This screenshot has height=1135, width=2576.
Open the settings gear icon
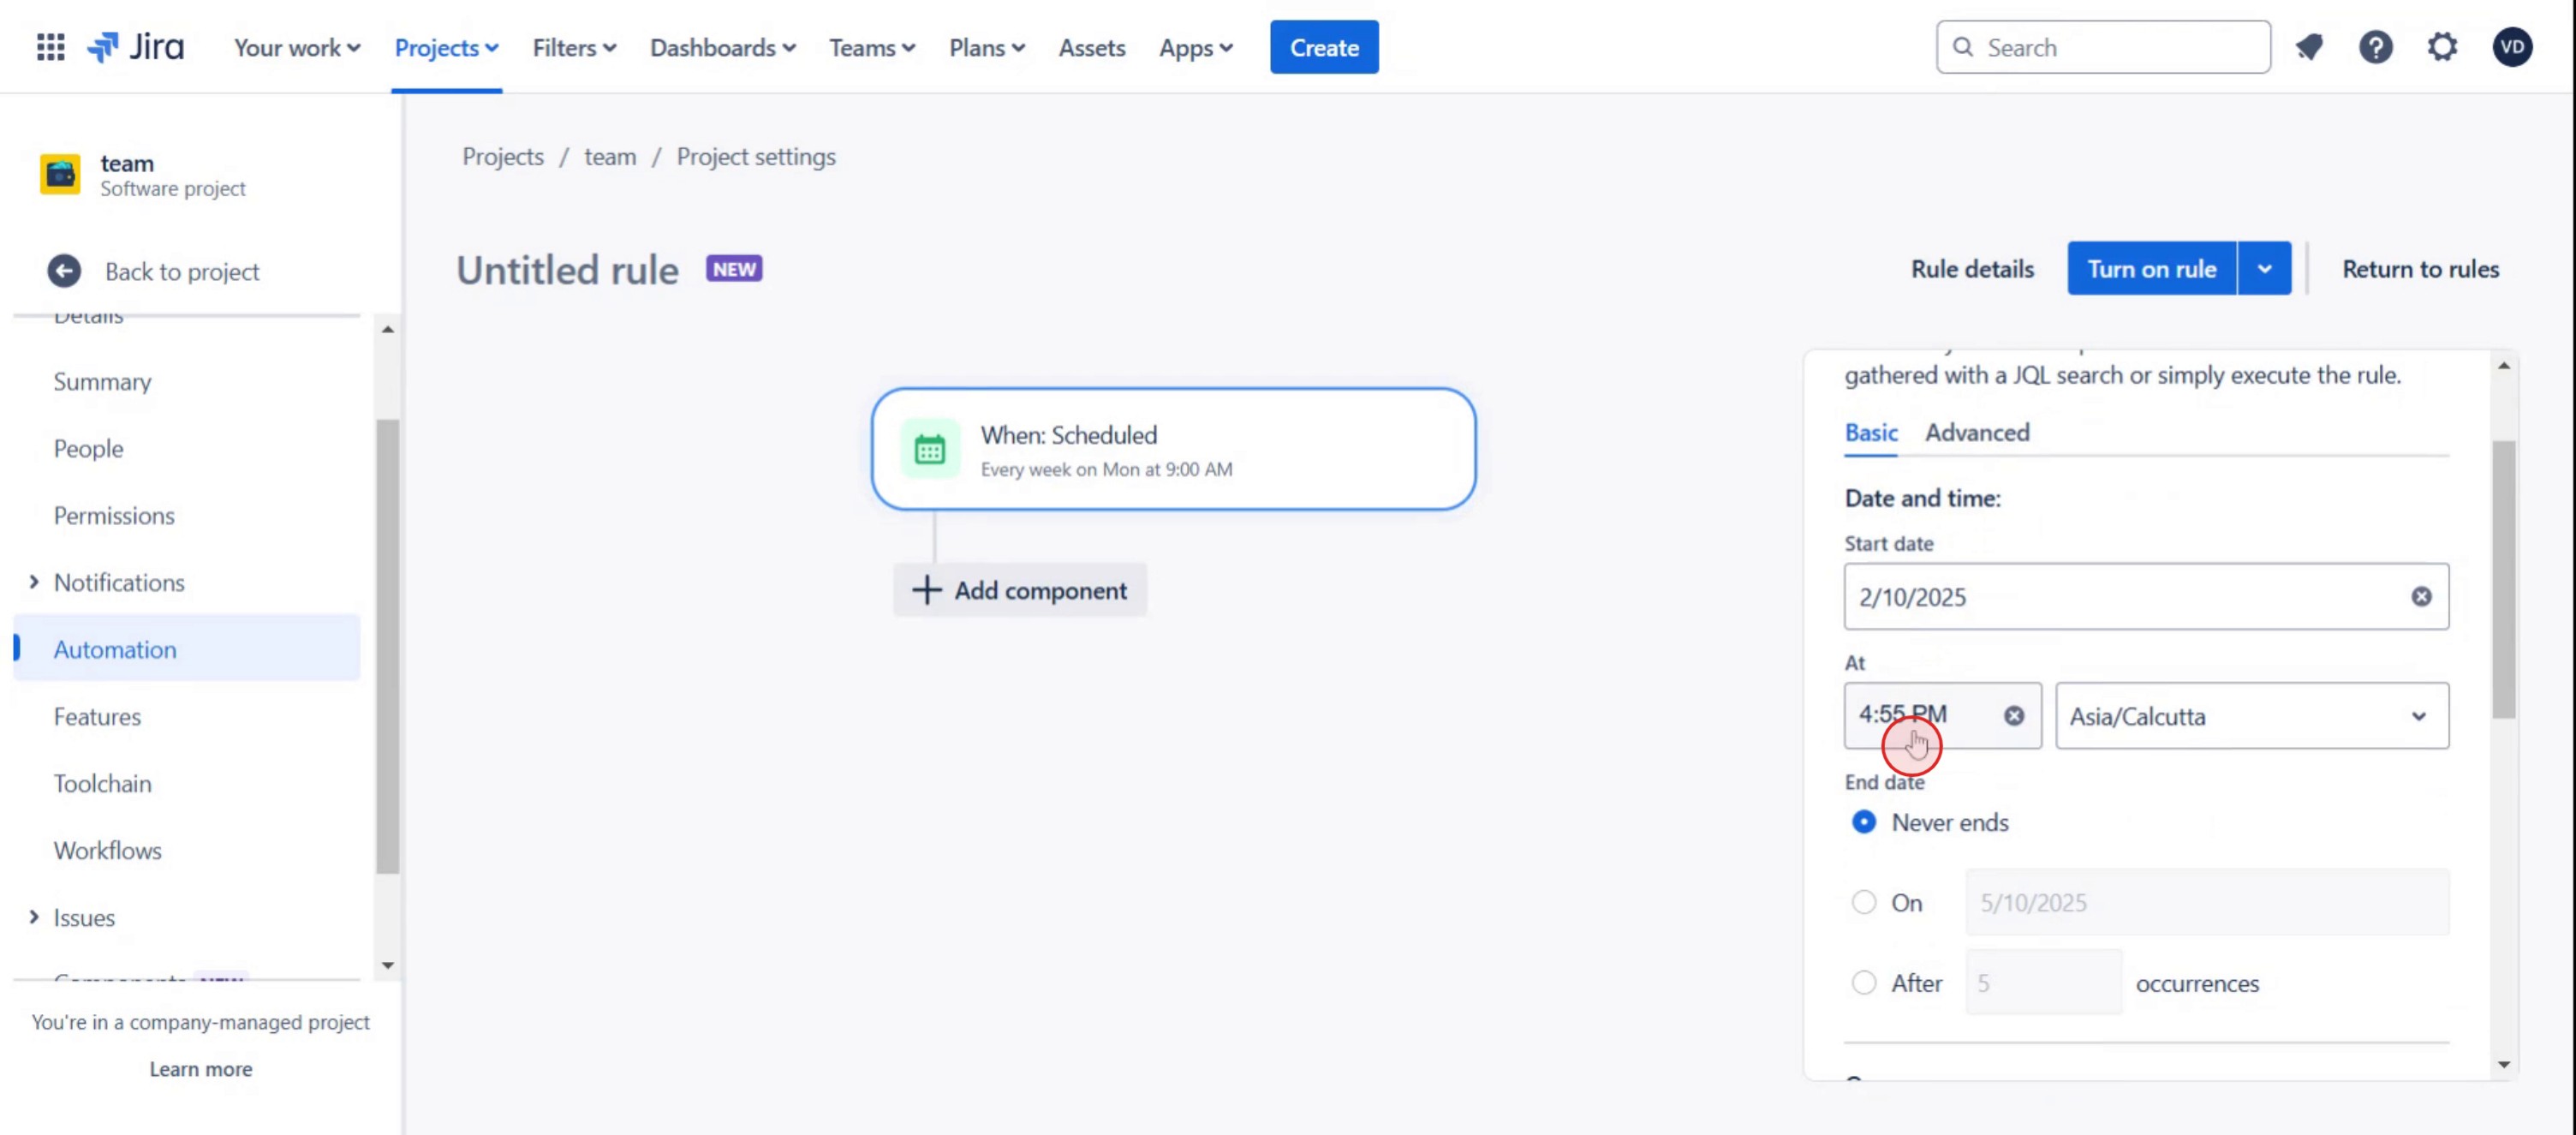[2442, 47]
